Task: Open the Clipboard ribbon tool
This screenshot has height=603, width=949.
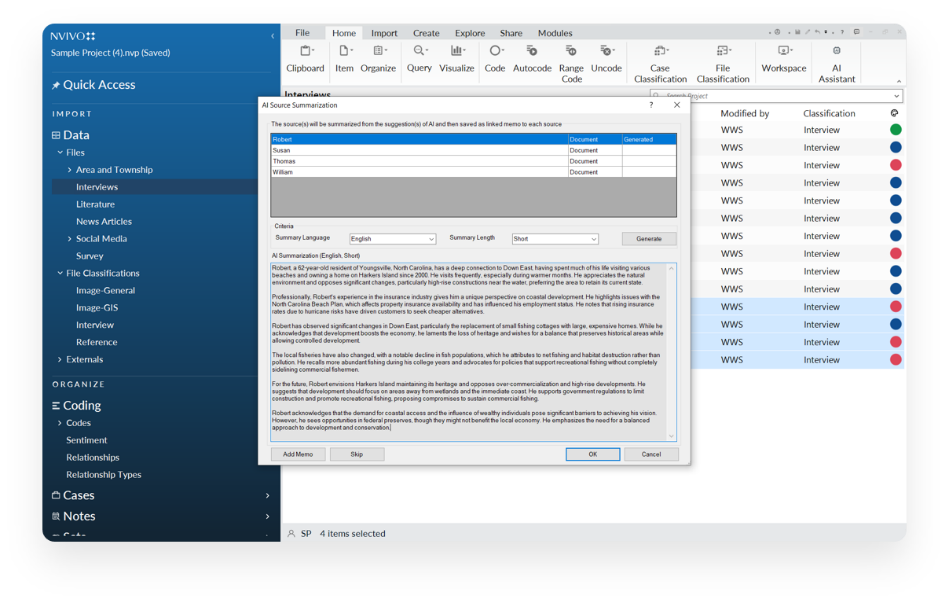Action: click(x=305, y=59)
